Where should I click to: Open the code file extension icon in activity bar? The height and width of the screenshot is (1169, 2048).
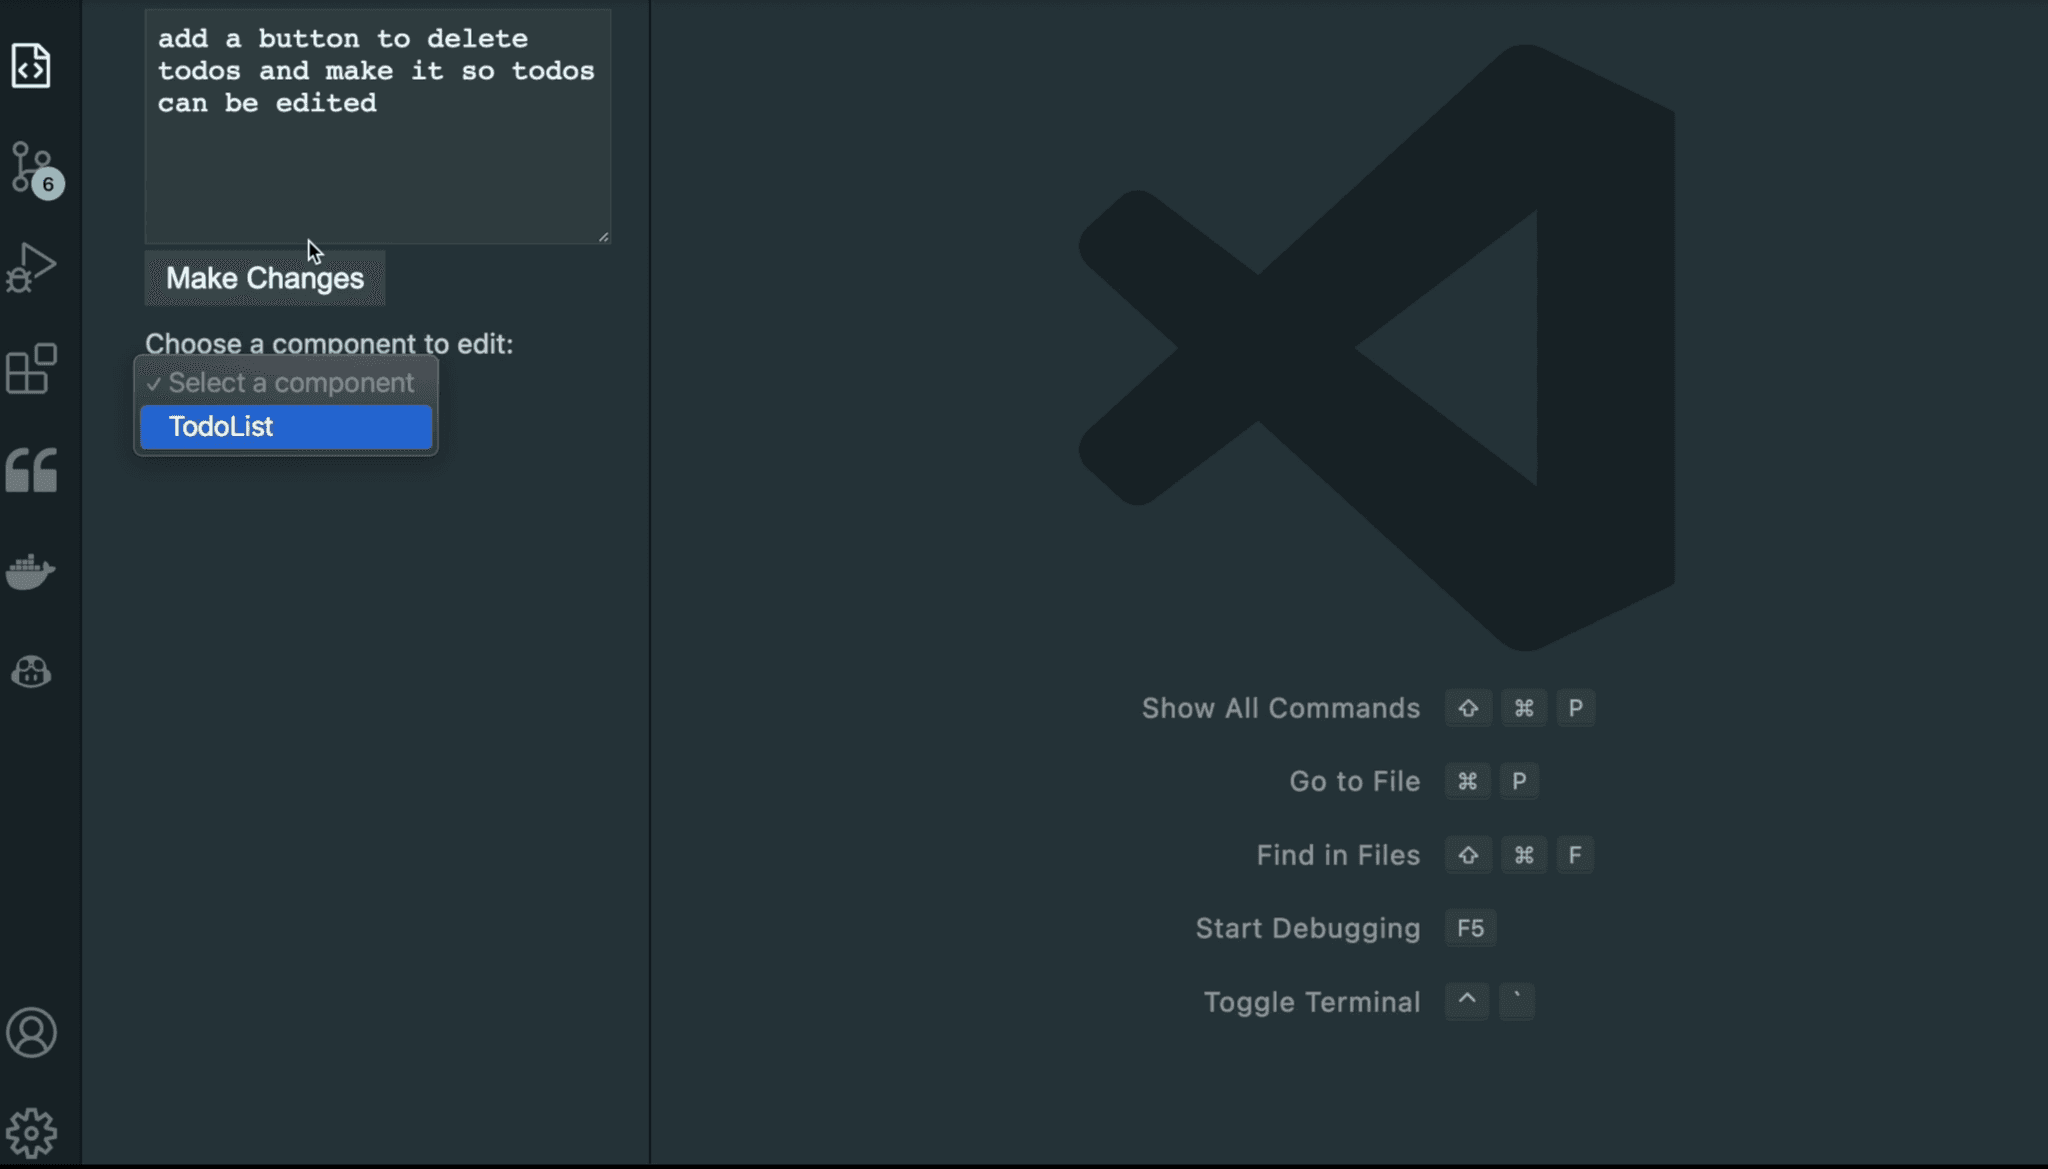pos(31,66)
